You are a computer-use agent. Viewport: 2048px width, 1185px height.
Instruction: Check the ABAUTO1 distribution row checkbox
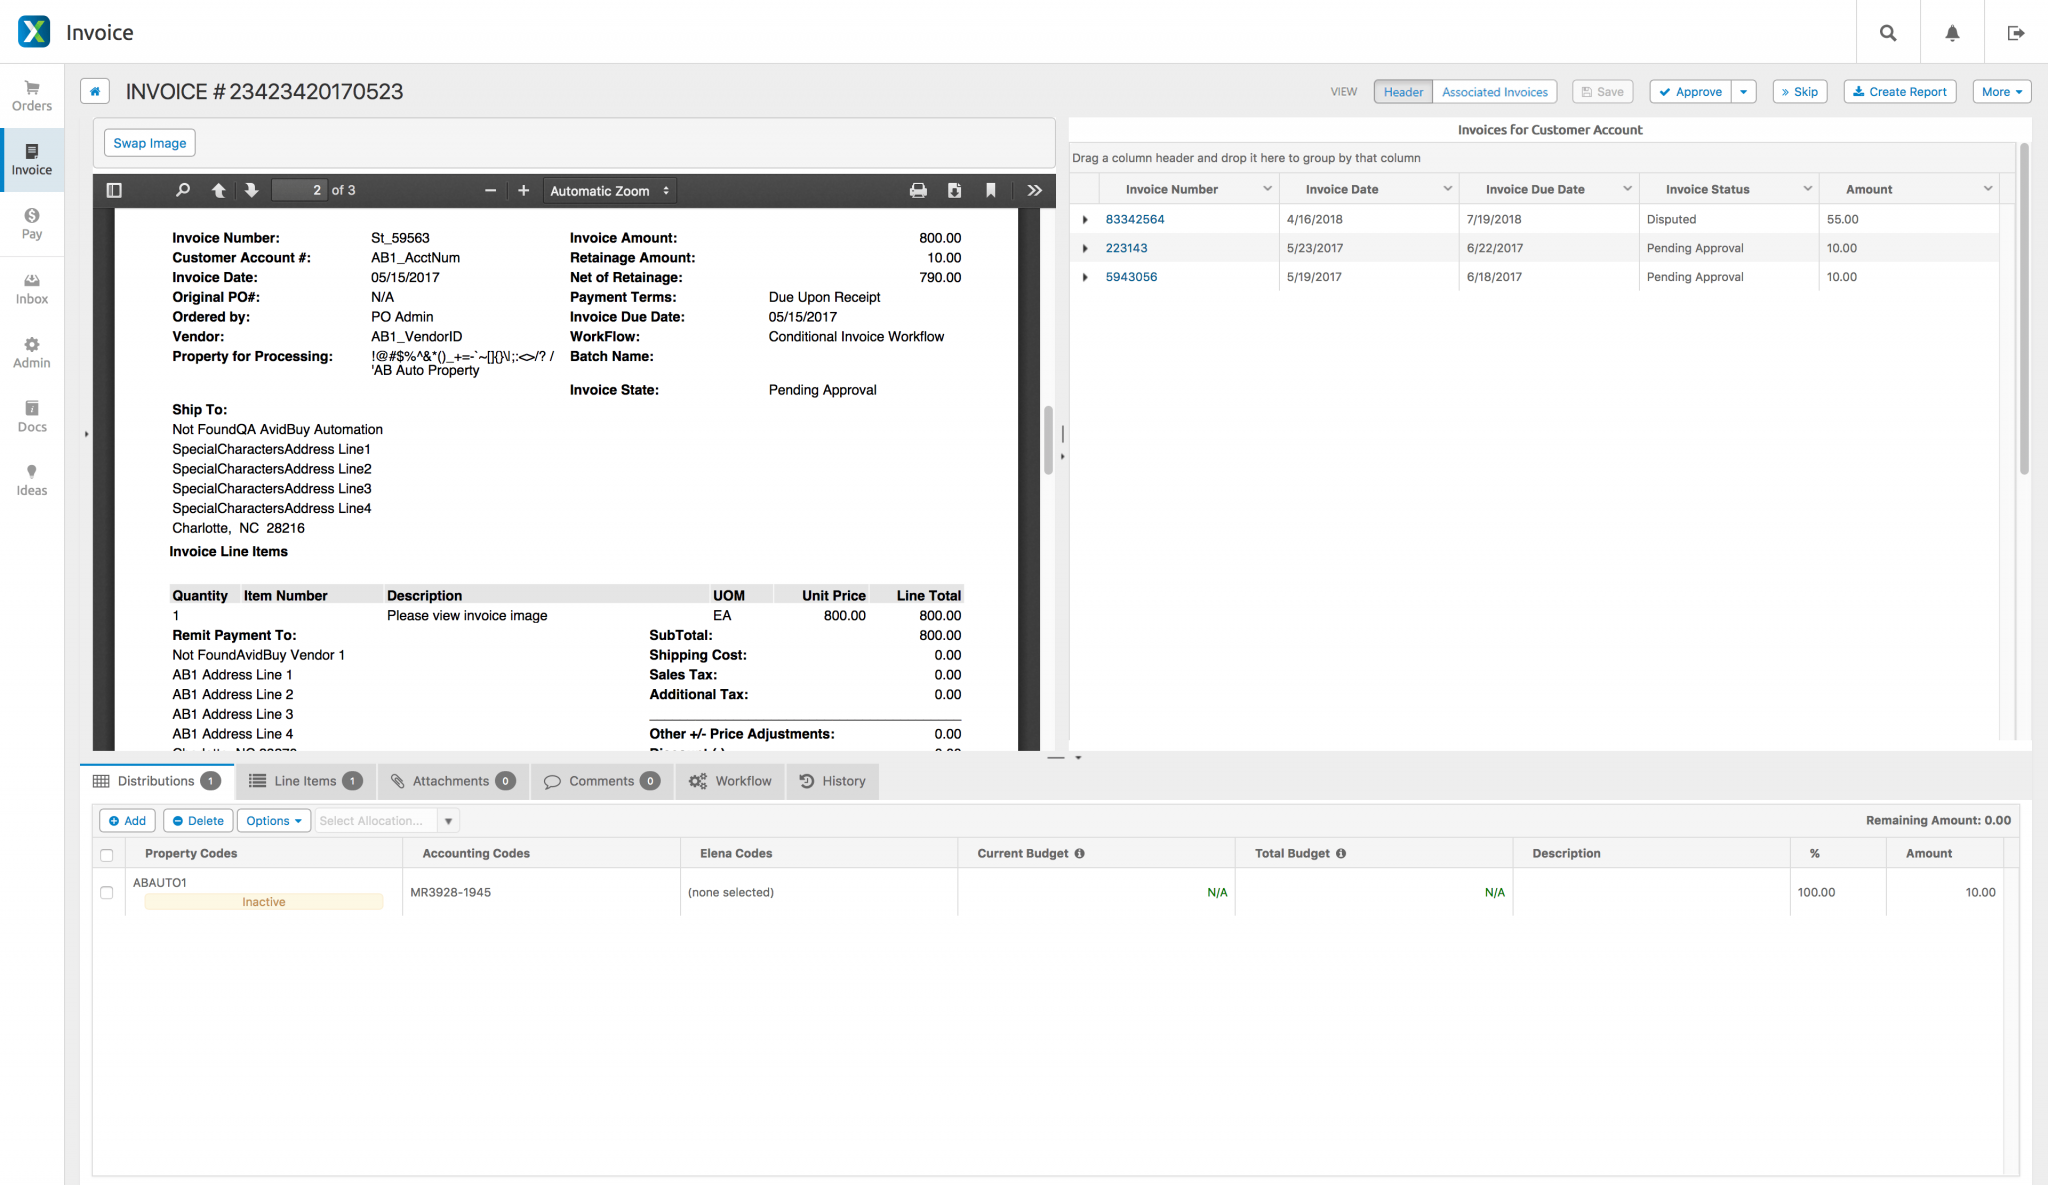pos(107,891)
